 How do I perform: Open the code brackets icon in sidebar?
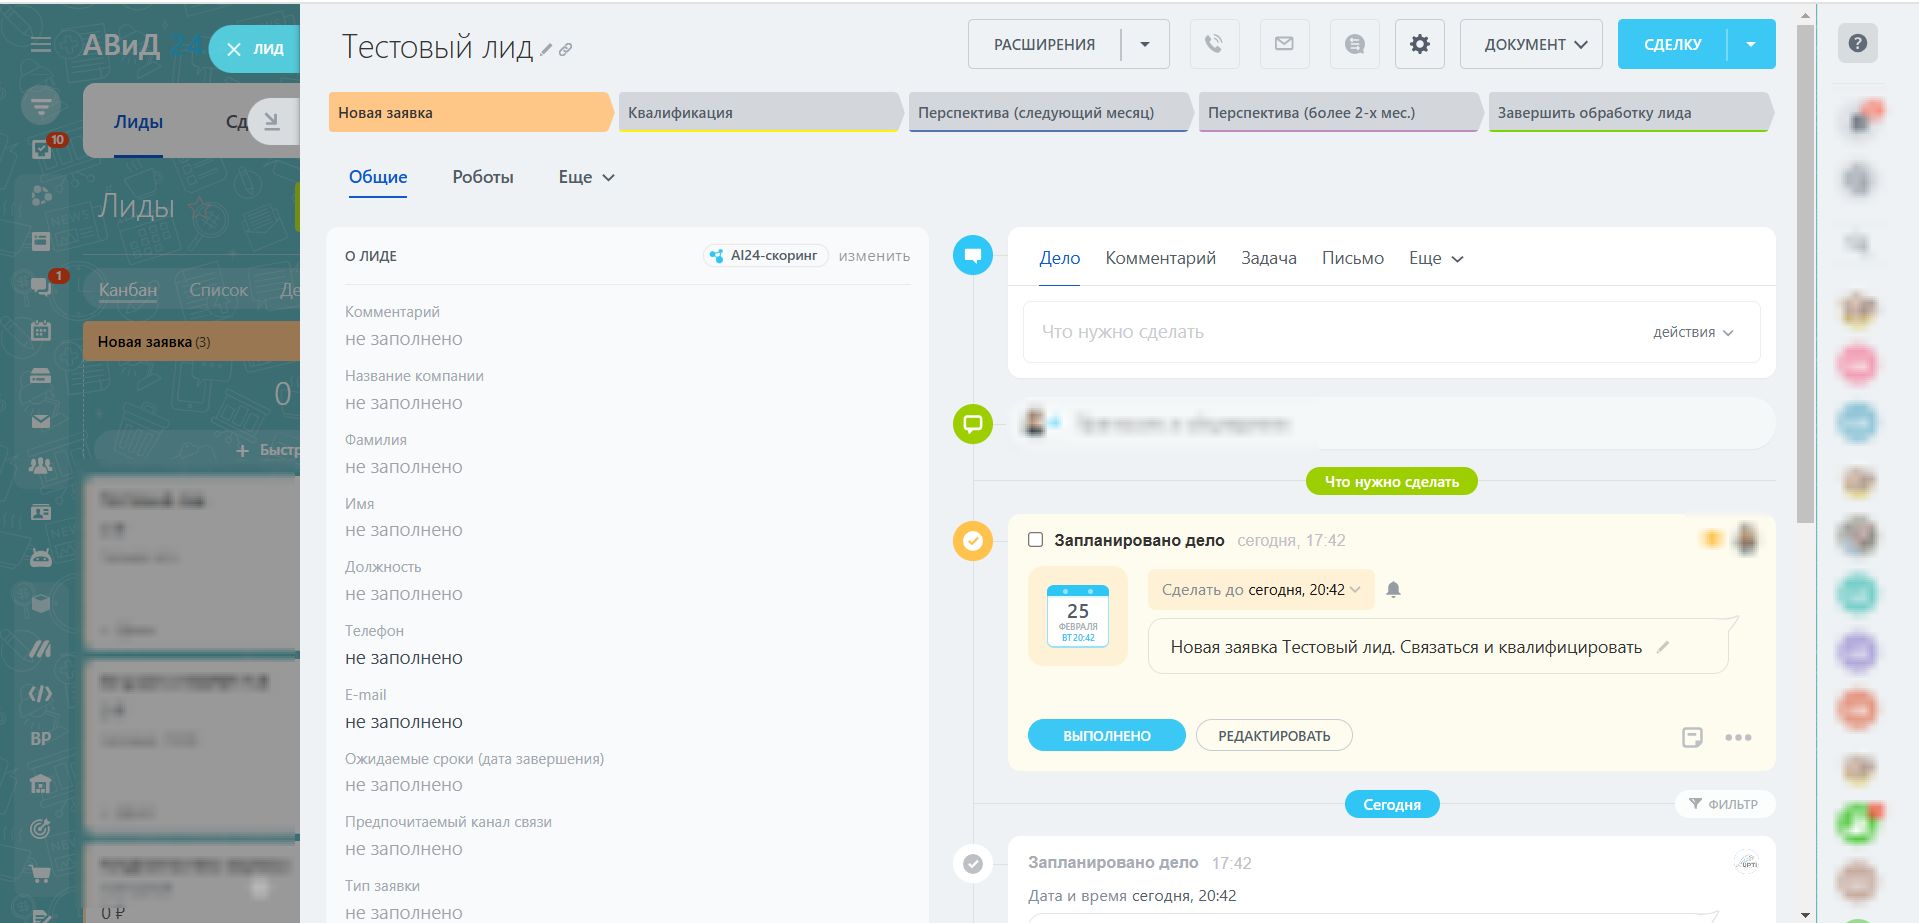click(41, 694)
